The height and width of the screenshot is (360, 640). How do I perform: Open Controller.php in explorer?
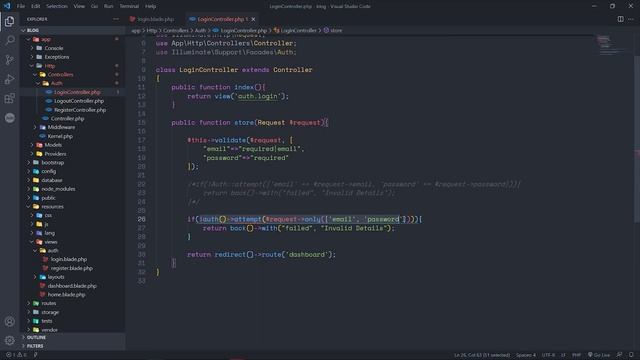pyautogui.click(x=67, y=118)
